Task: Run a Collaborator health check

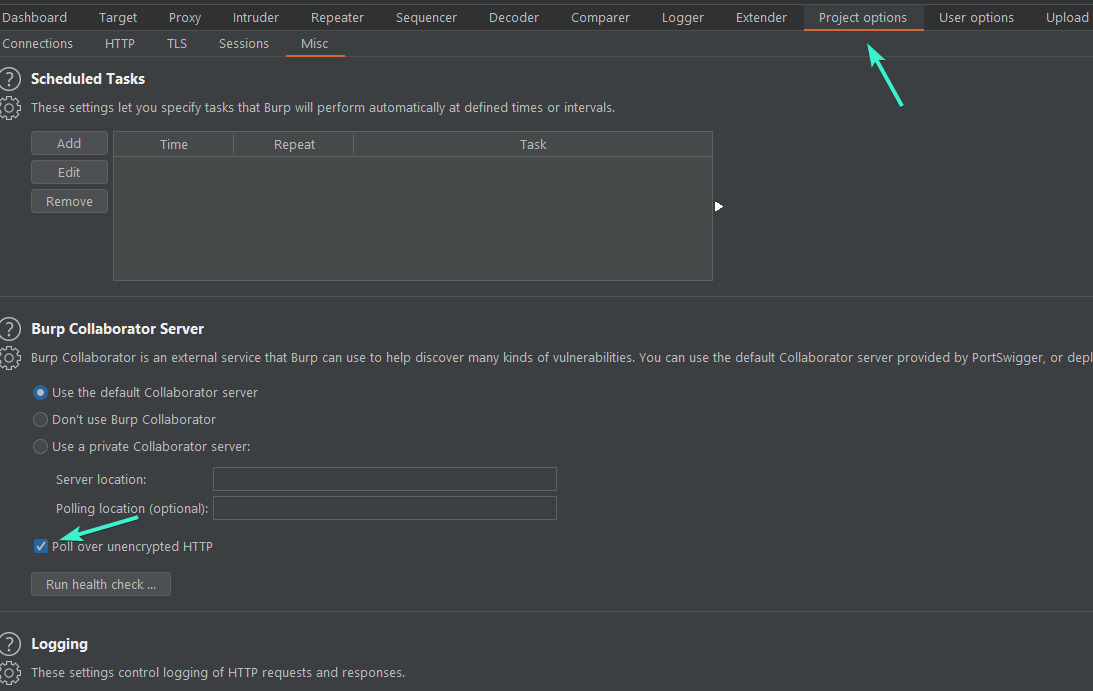Action: 100,584
